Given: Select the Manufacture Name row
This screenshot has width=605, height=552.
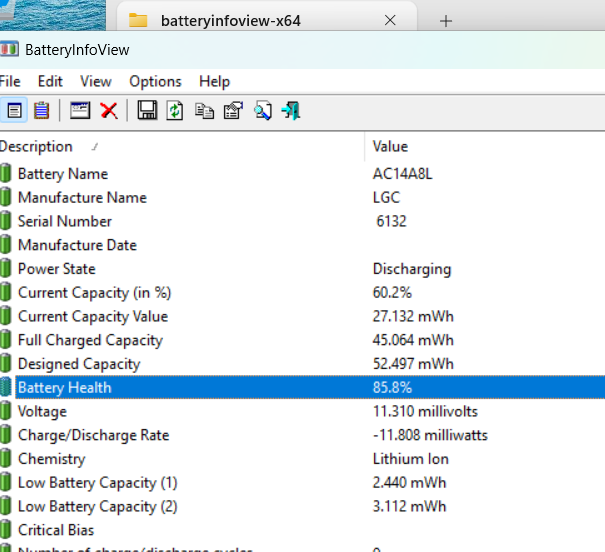Looking at the screenshot, I should click(302, 198).
